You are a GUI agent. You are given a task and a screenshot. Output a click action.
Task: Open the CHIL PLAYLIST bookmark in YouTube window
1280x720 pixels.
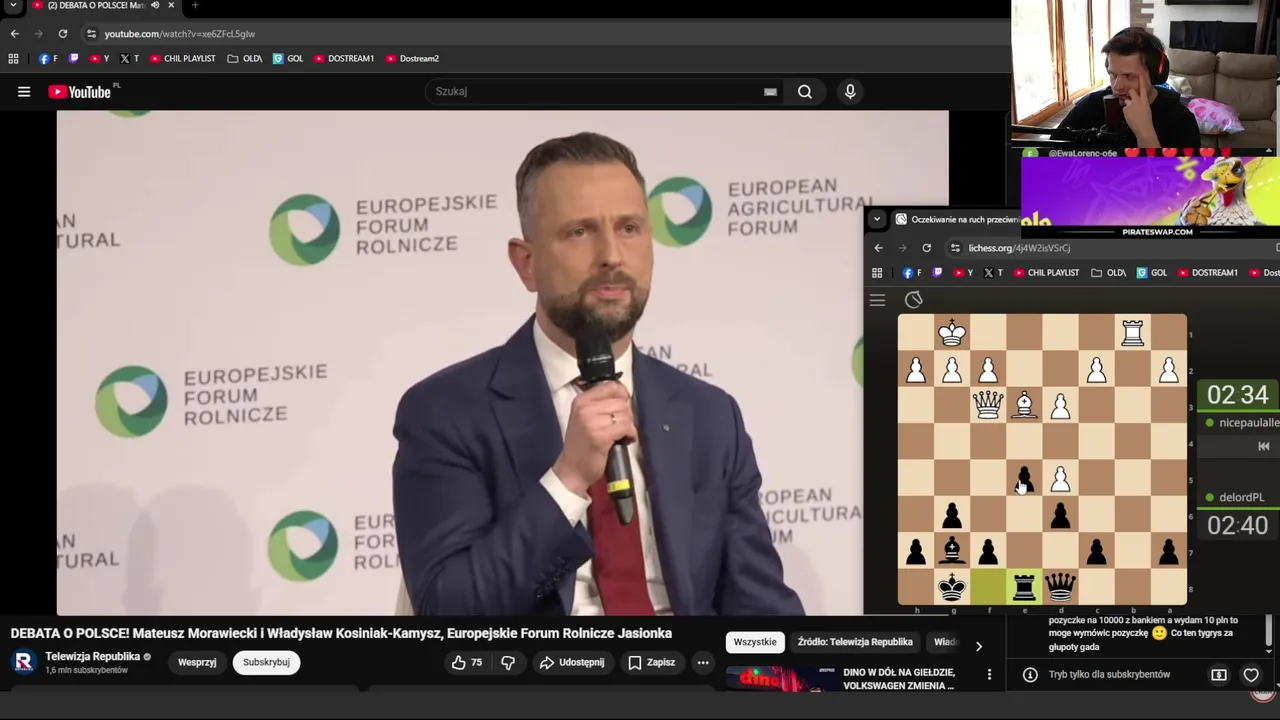point(182,59)
